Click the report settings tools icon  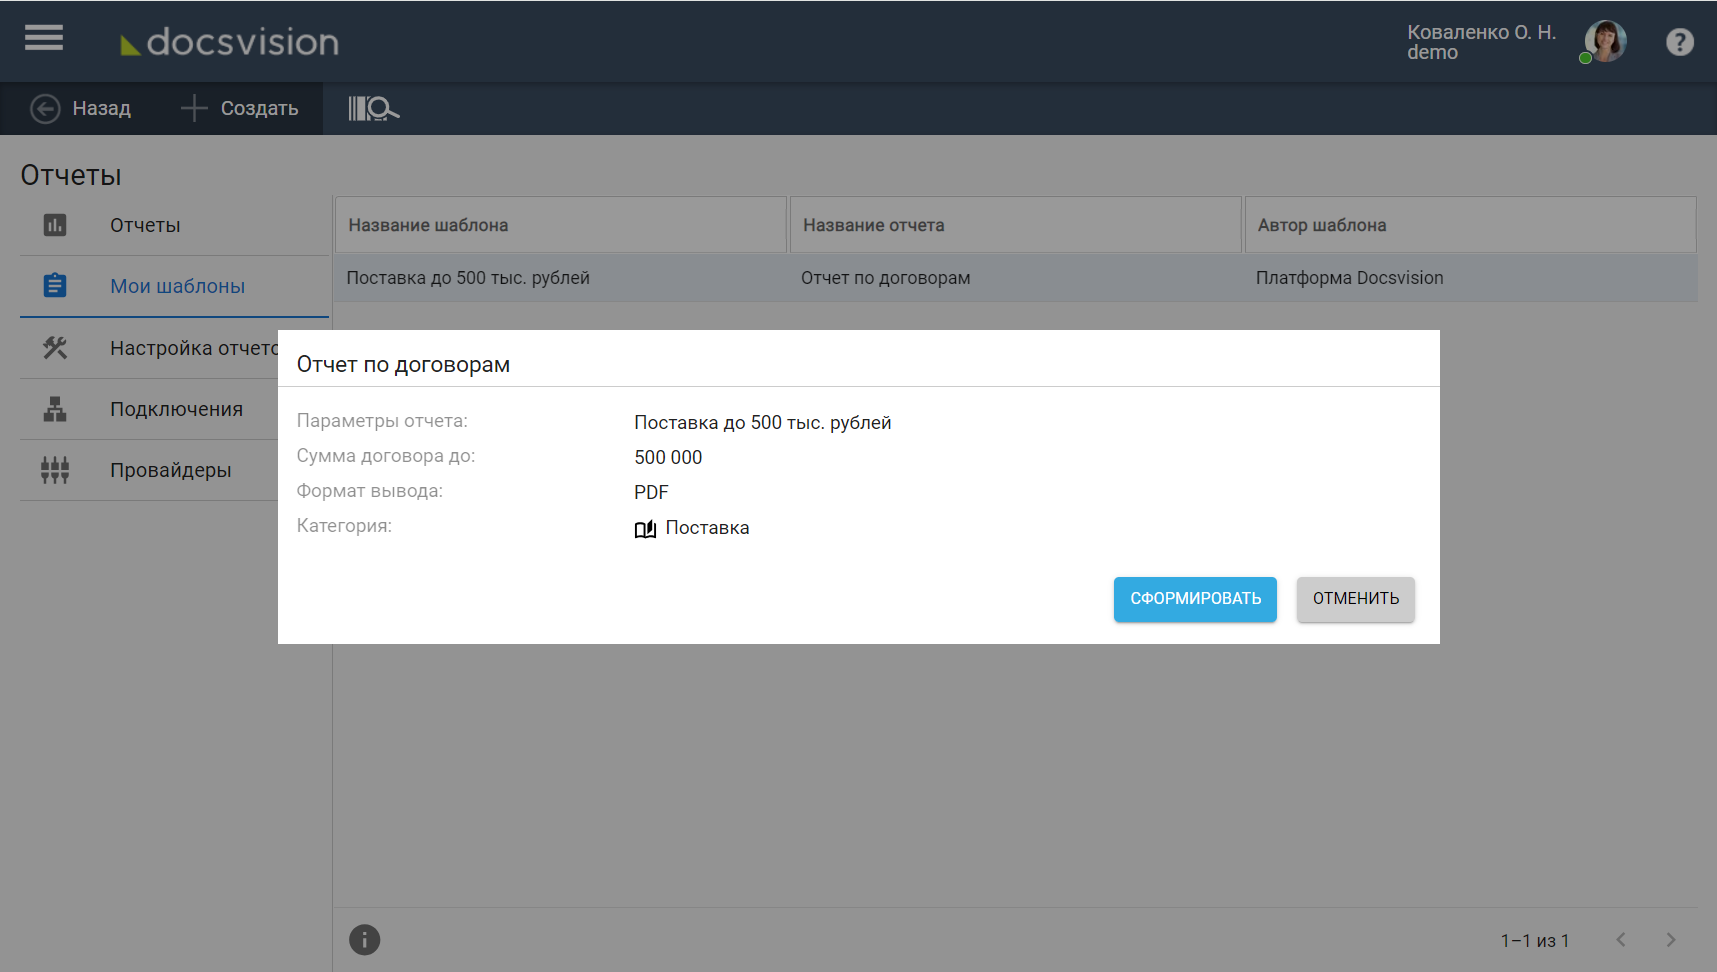coord(55,348)
